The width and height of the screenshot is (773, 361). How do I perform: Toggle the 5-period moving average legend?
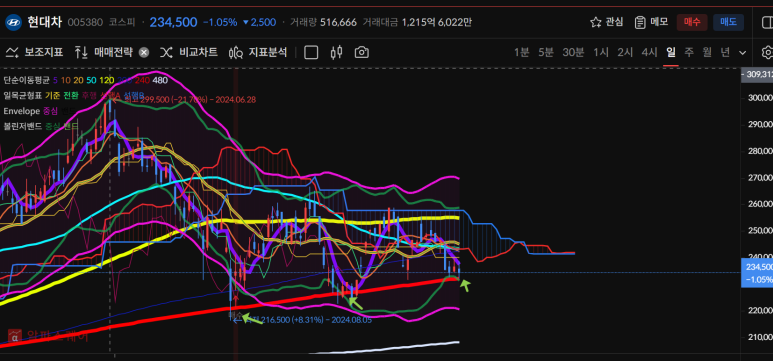tap(55, 80)
